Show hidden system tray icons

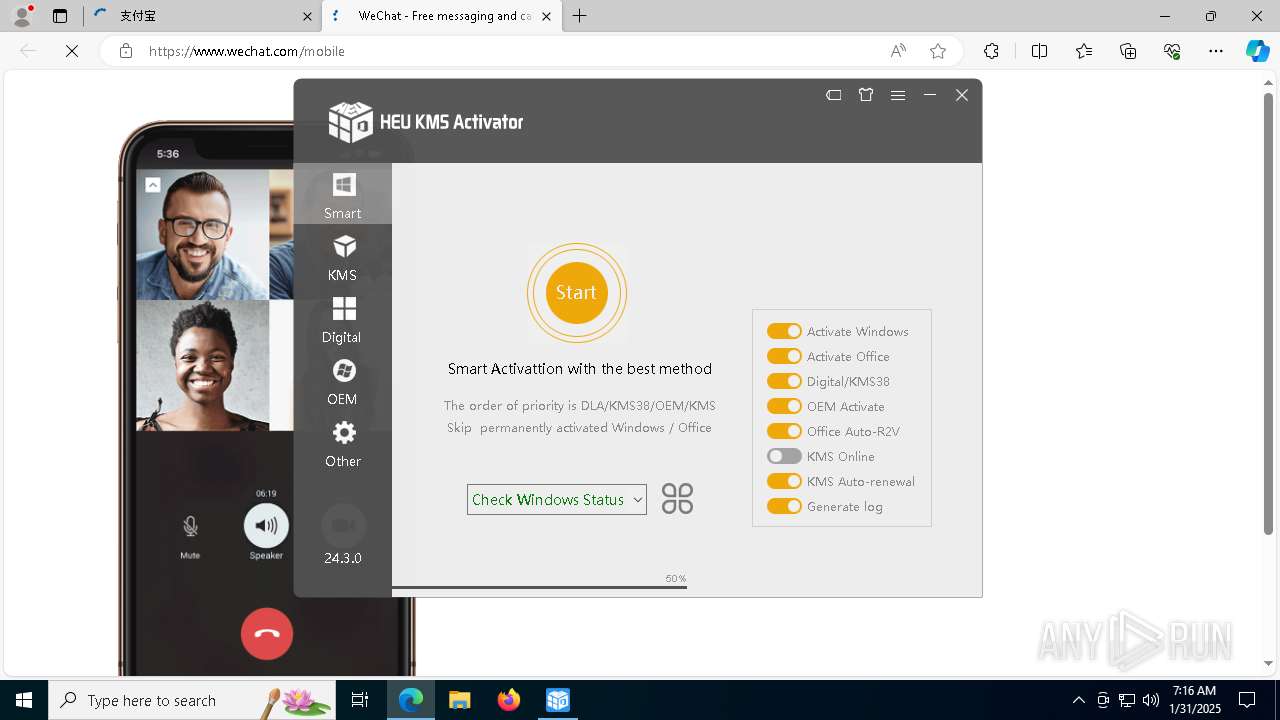point(1079,700)
